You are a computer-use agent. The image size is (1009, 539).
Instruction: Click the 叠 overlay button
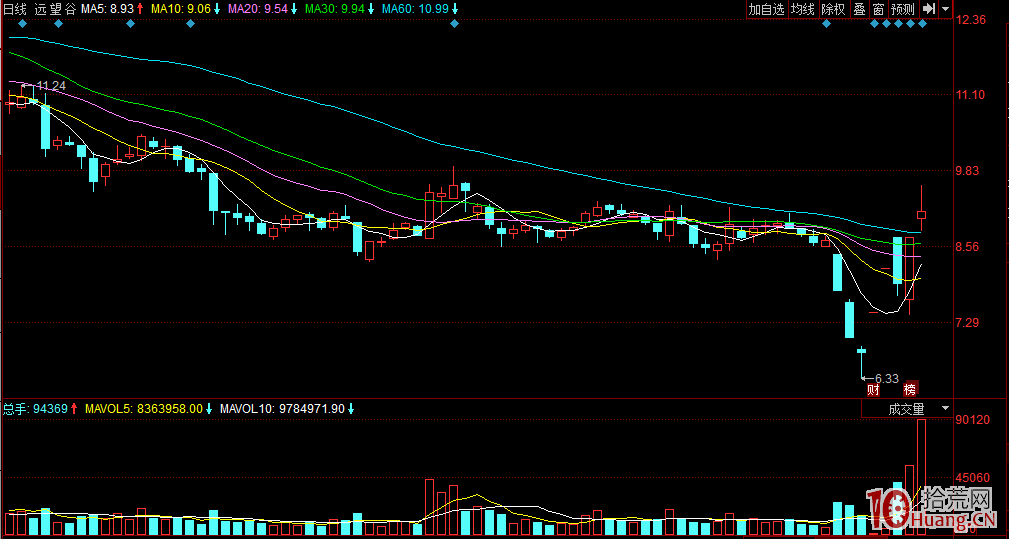(859, 9)
